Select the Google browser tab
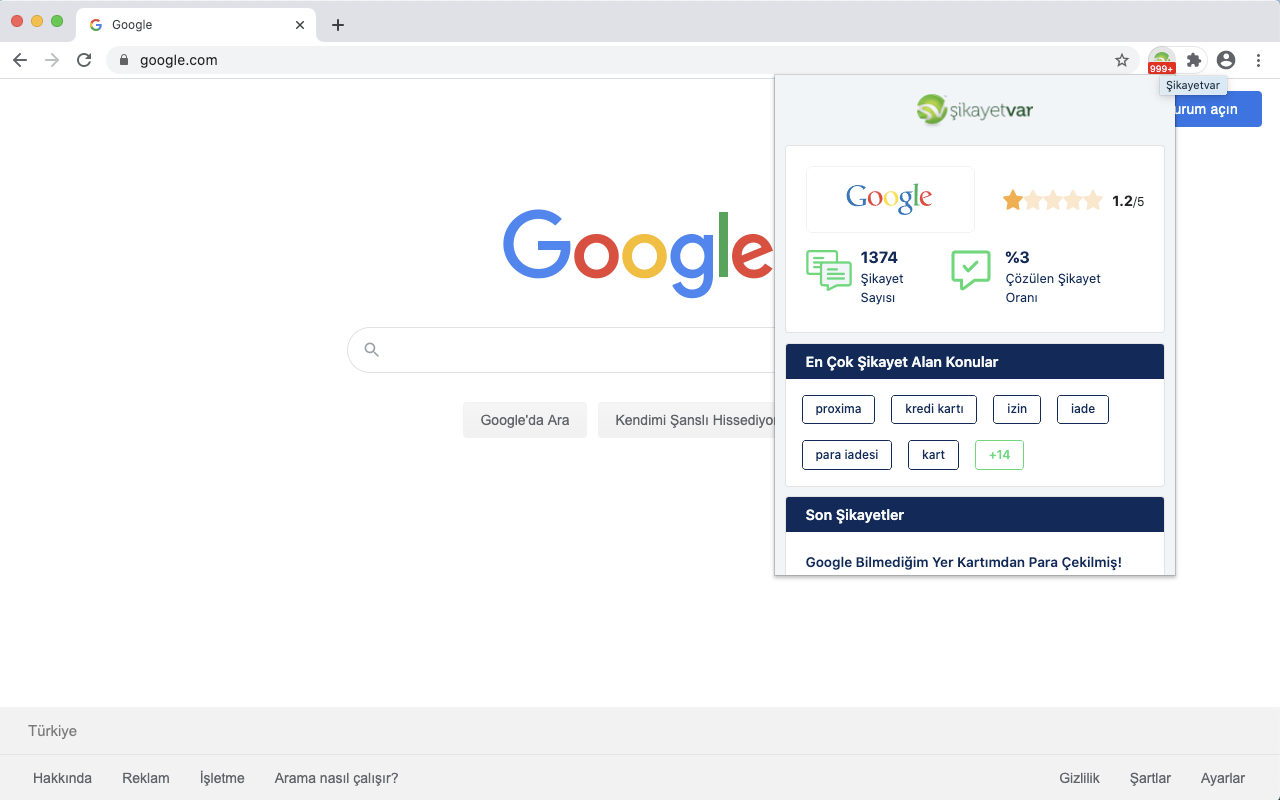The height and width of the screenshot is (800, 1280). click(x=190, y=24)
